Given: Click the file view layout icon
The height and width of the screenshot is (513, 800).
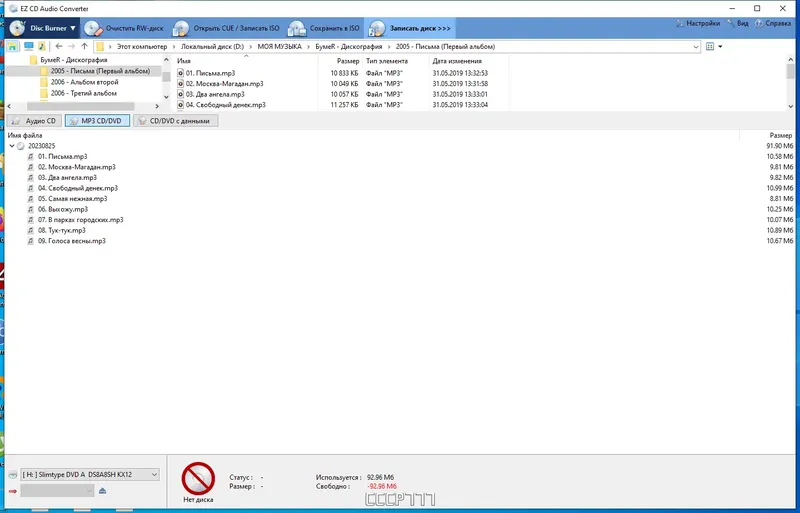Looking at the screenshot, I should click(710, 46).
